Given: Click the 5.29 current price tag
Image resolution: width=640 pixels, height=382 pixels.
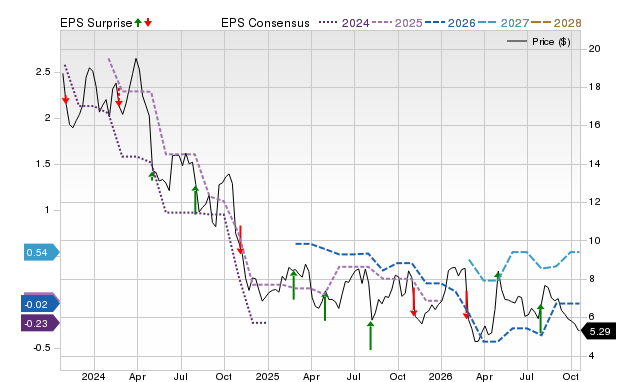Looking at the screenshot, I should click(x=598, y=331).
